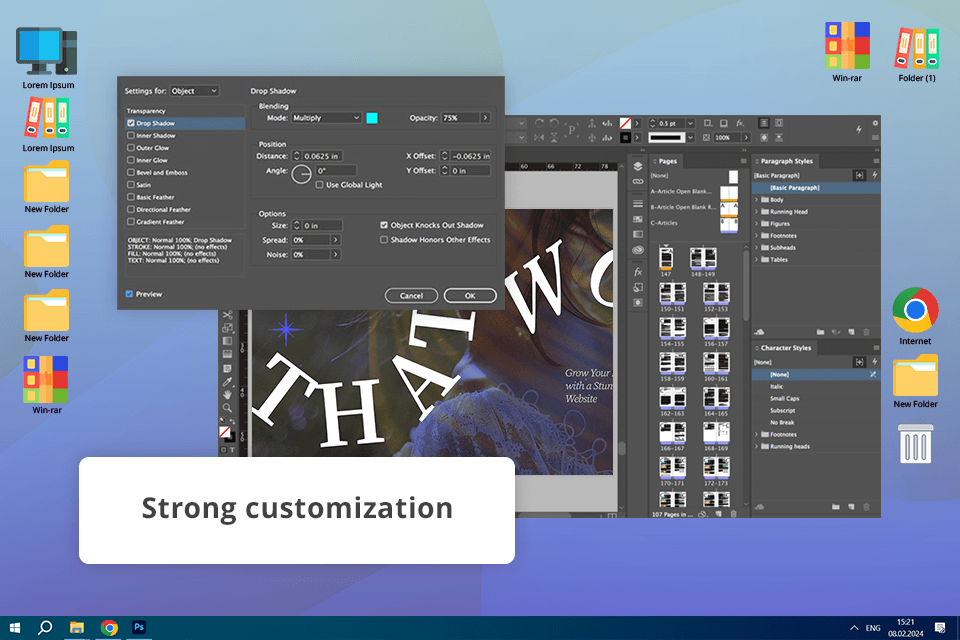
Task: Click the Distance 0.0625 in field
Action: point(322,156)
